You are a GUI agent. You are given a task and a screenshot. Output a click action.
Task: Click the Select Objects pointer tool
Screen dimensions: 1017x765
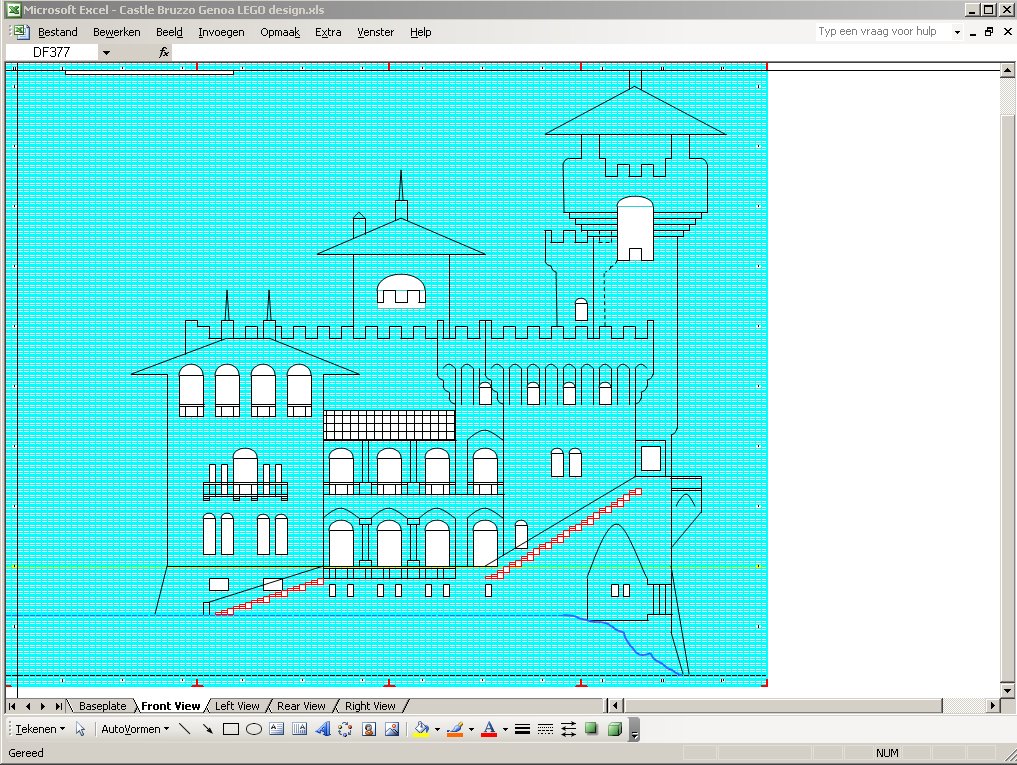pos(81,729)
